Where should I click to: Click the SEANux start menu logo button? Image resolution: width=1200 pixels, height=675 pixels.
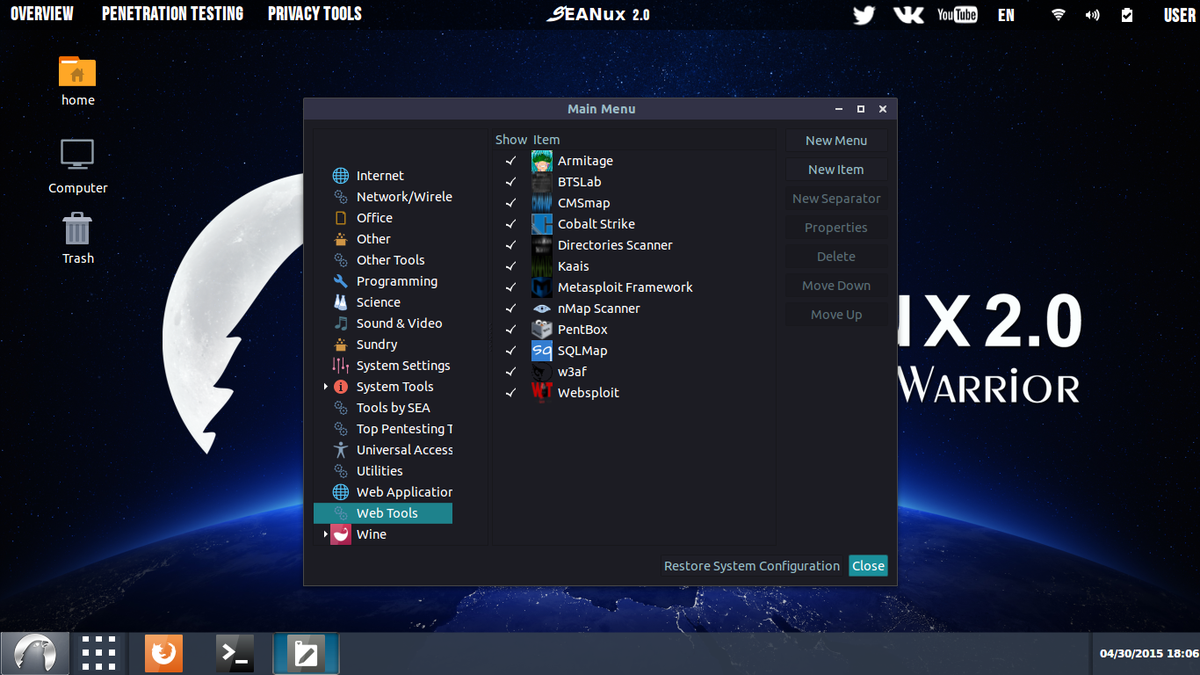pos(35,654)
